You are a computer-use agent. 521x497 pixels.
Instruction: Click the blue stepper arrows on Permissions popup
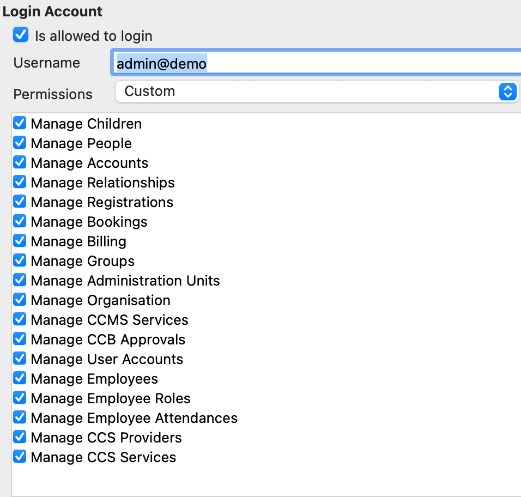pos(508,91)
